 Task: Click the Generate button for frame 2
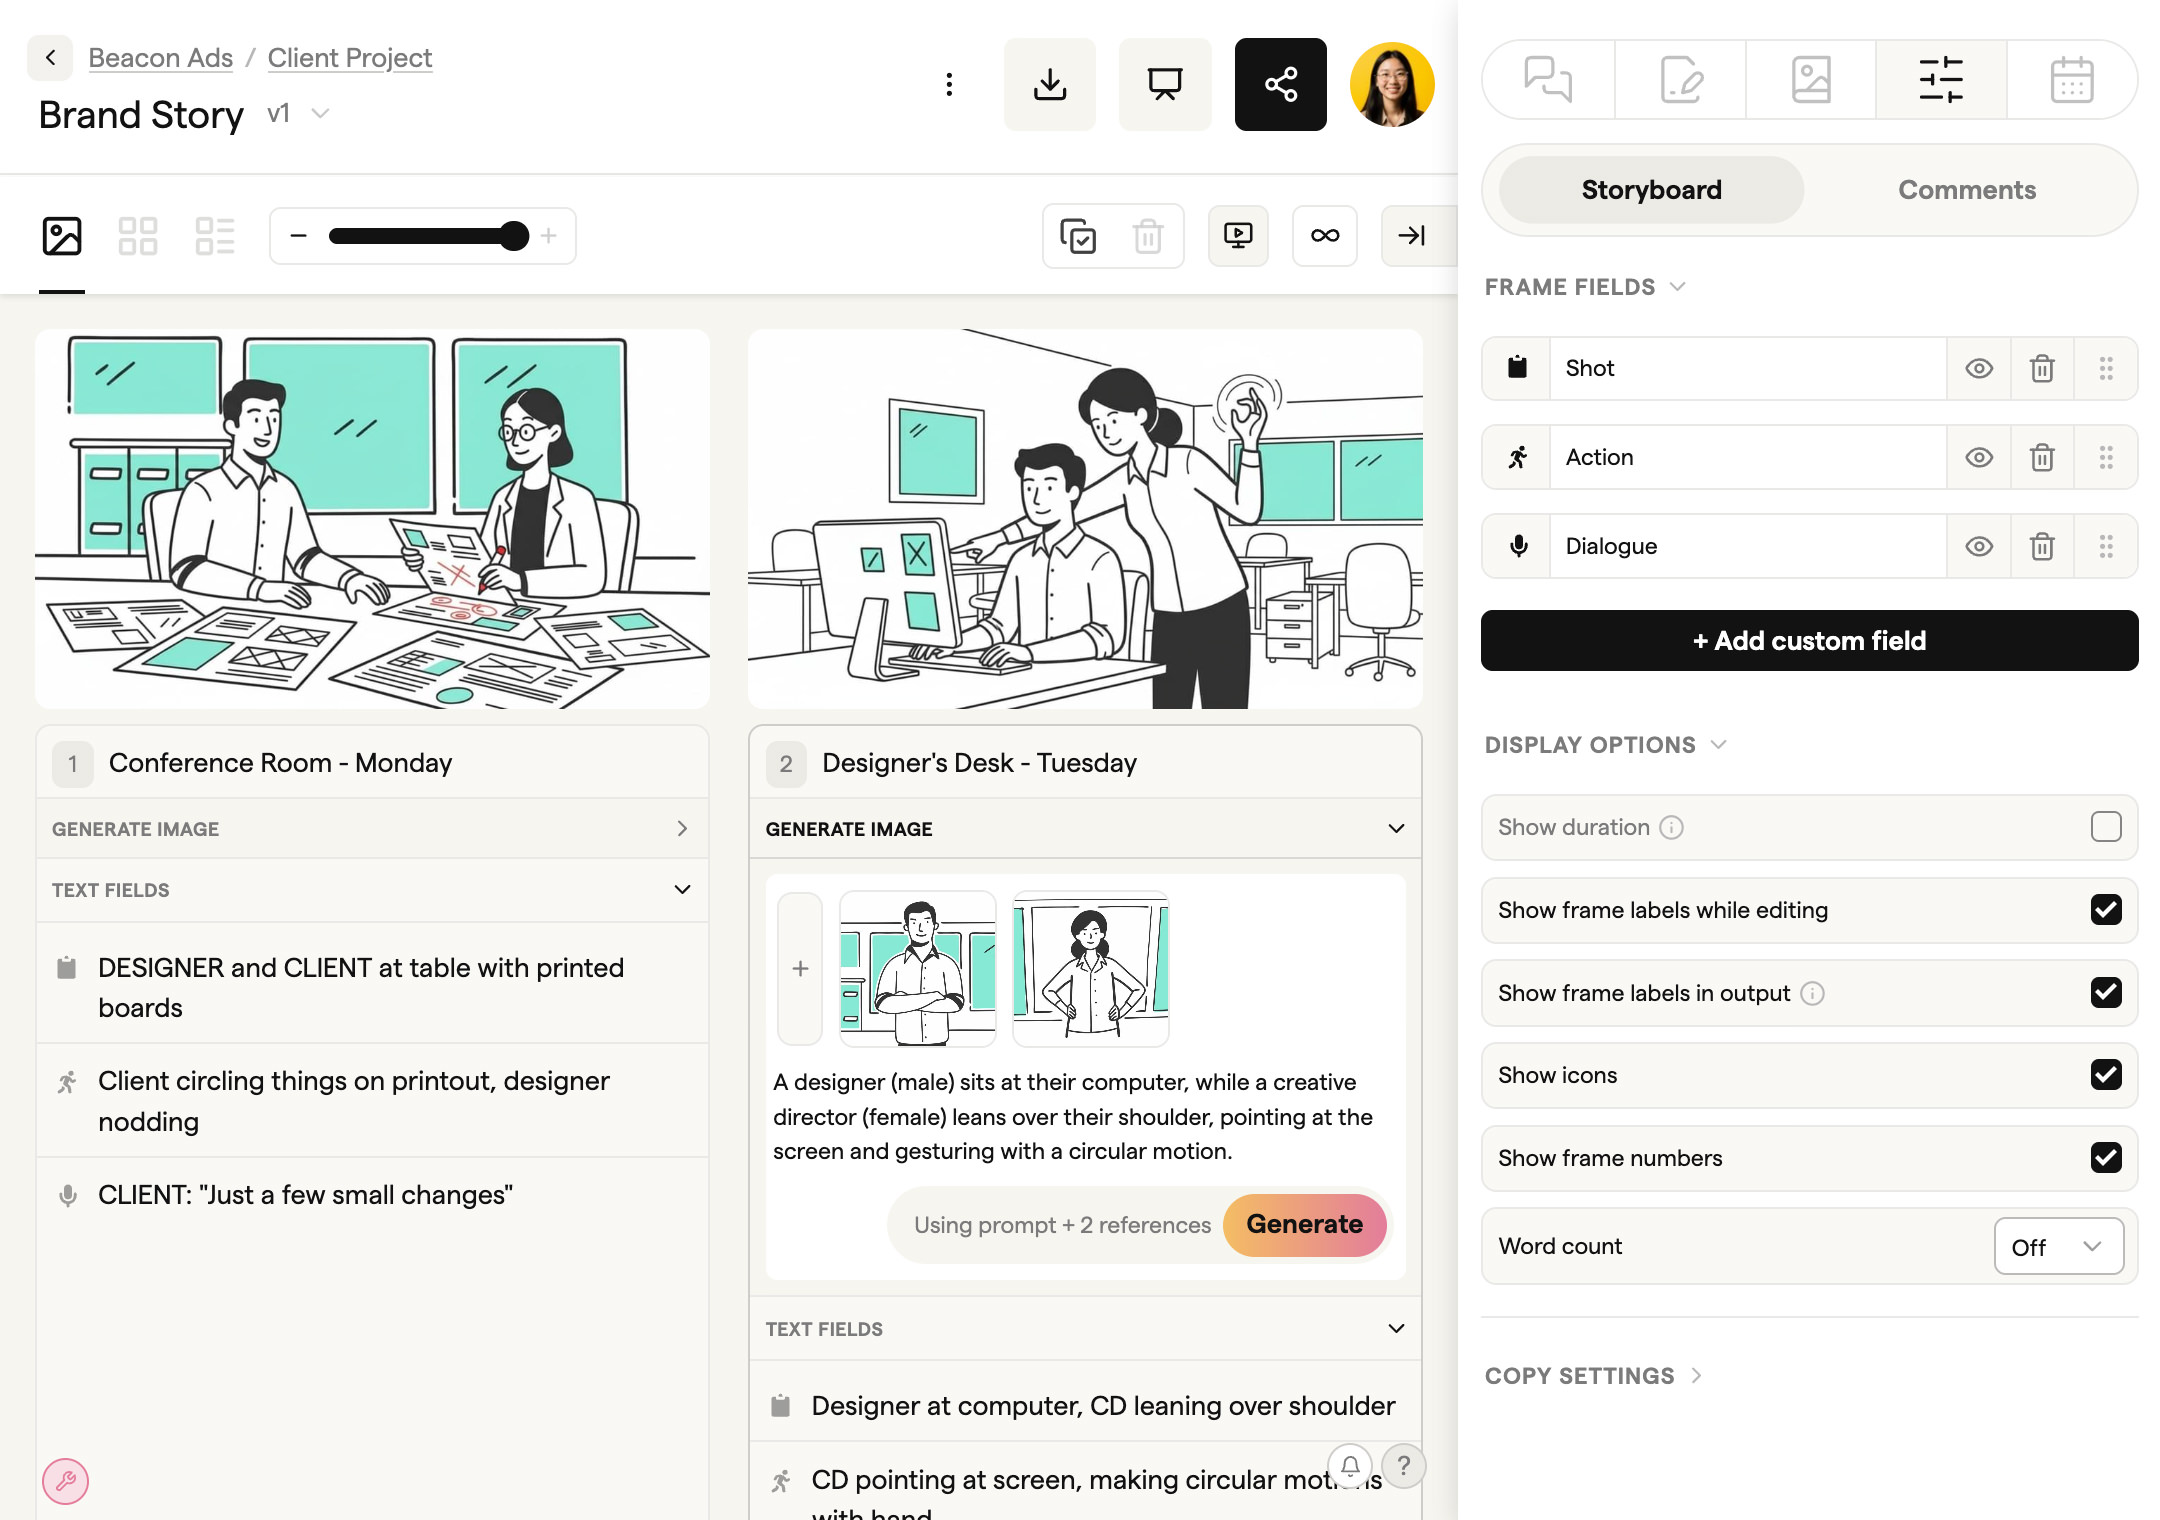pos(1305,1225)
